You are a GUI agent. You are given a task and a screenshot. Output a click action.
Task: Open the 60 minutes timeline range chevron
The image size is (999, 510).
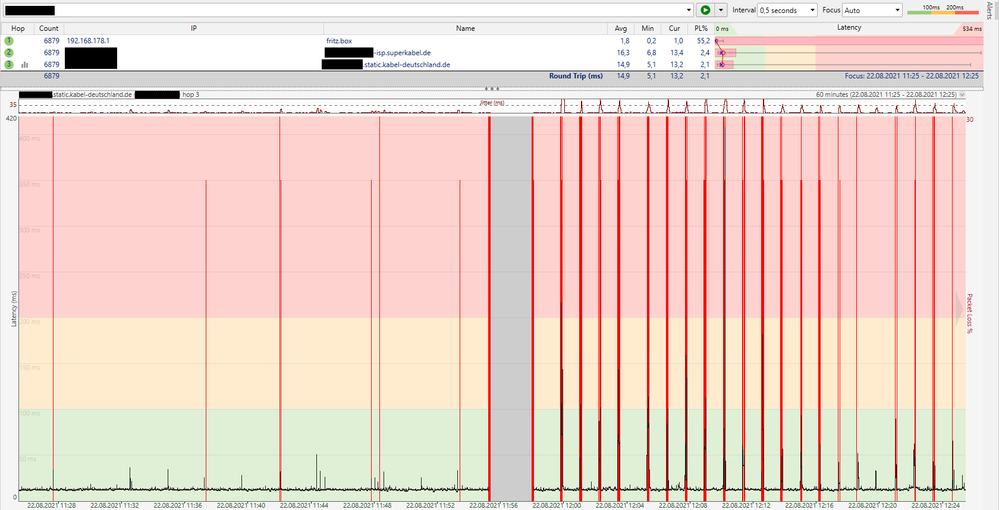(962, 94)
